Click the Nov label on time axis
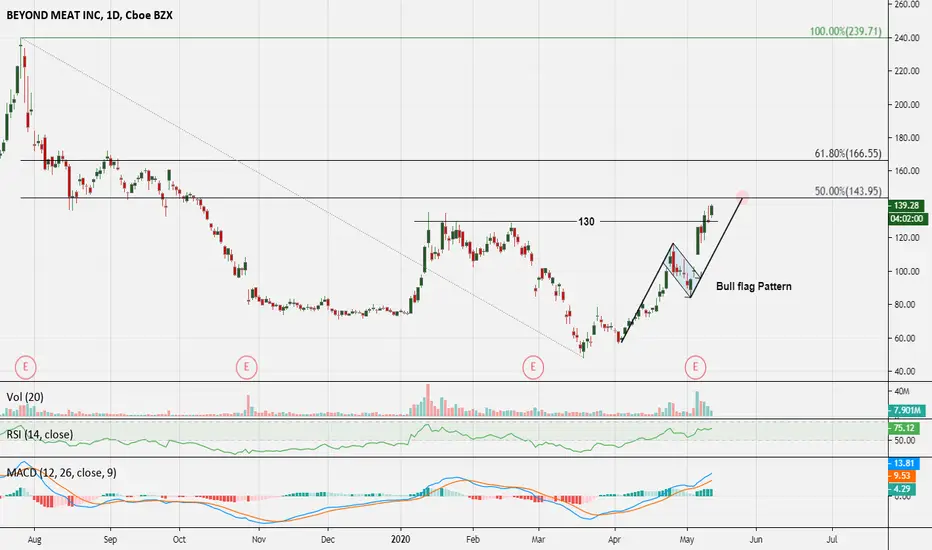The image size is (932, 550). pyautogui.click(x=259, y=540)
